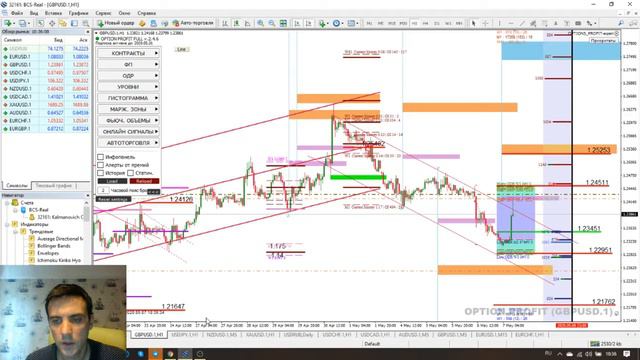Expand the ГИСТОГРАММА panel menu
This screenshot has height=360, width=640.
coord(128,98)
